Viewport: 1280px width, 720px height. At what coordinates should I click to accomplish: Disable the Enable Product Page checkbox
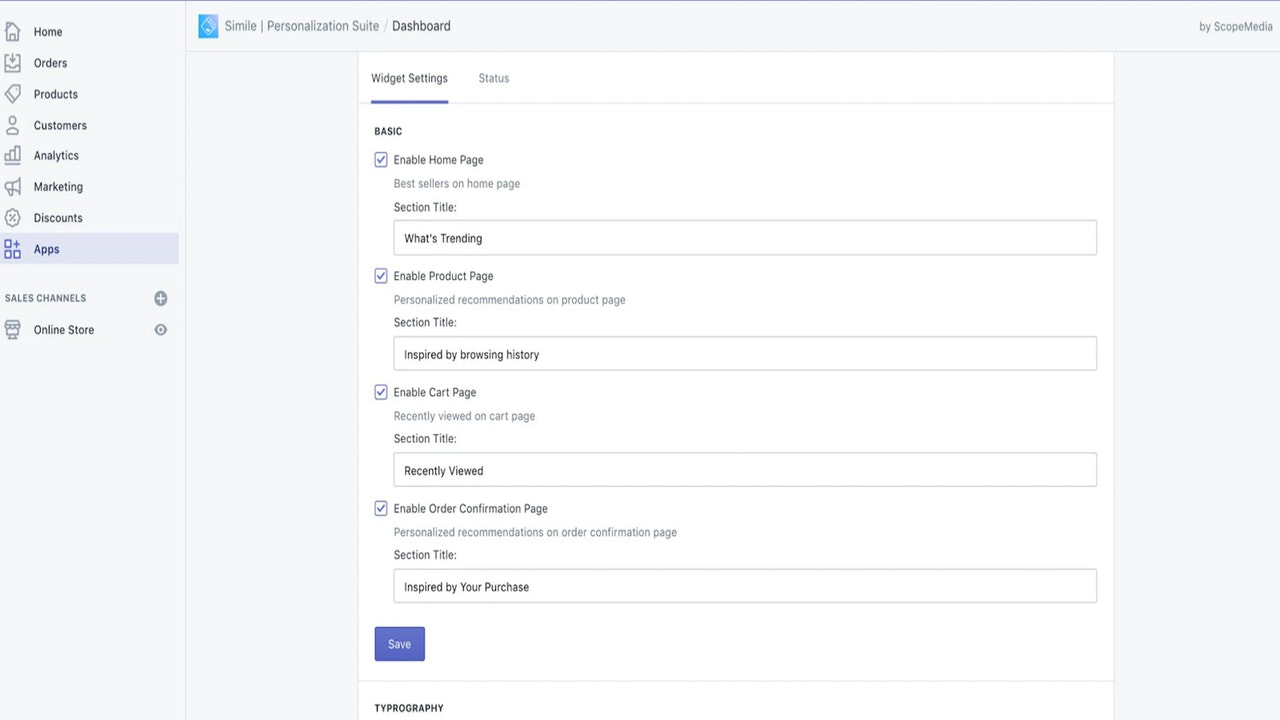click(381, 275)
